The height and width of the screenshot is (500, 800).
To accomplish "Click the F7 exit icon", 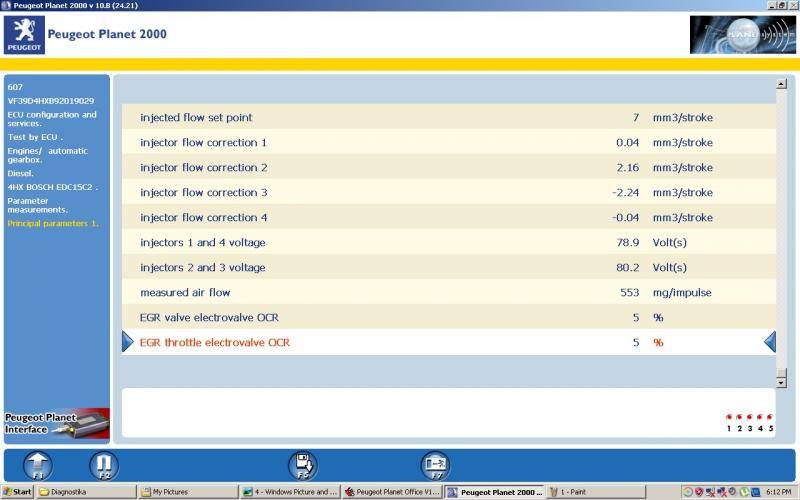I will [x=436, y=465].
